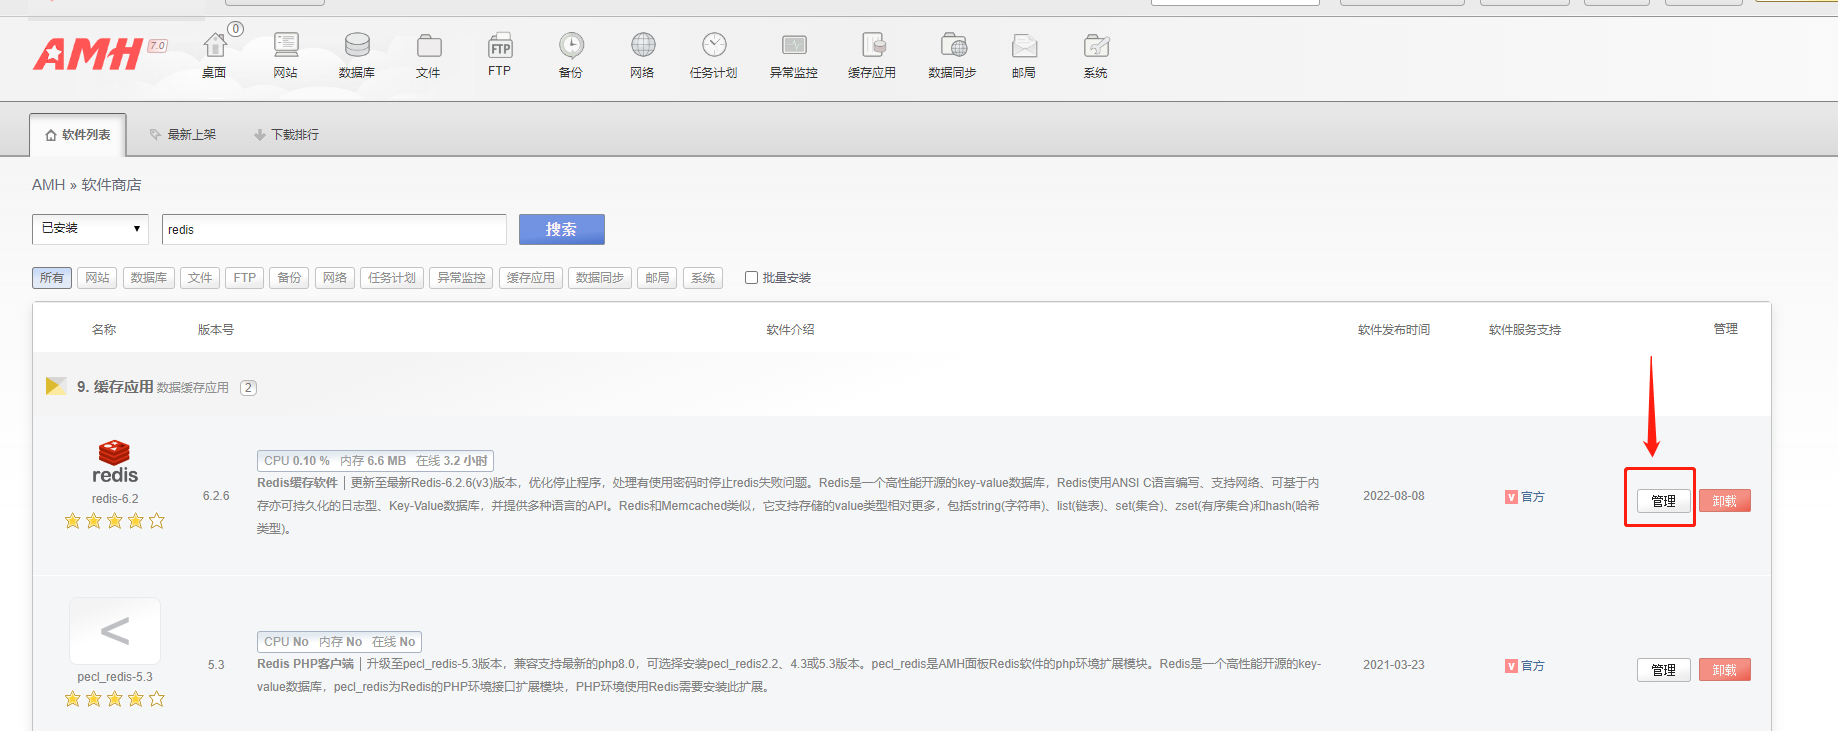Open the 桌面 desktop icon
This screenshot has width=1838, height=731.
(215, 46)
